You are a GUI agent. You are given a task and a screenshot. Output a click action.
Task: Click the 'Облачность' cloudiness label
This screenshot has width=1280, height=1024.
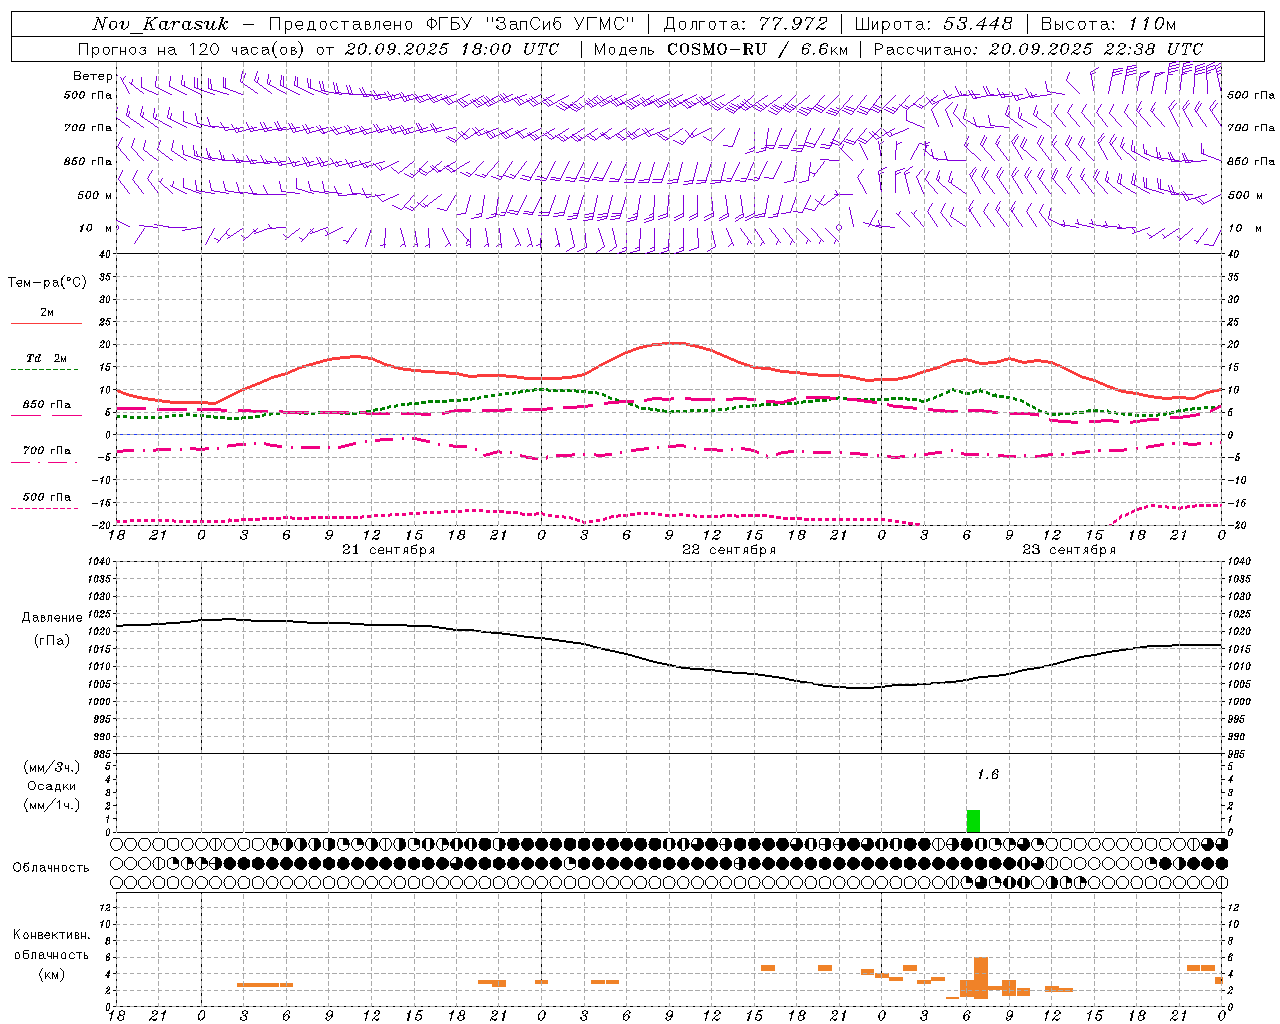pos(50,868)
